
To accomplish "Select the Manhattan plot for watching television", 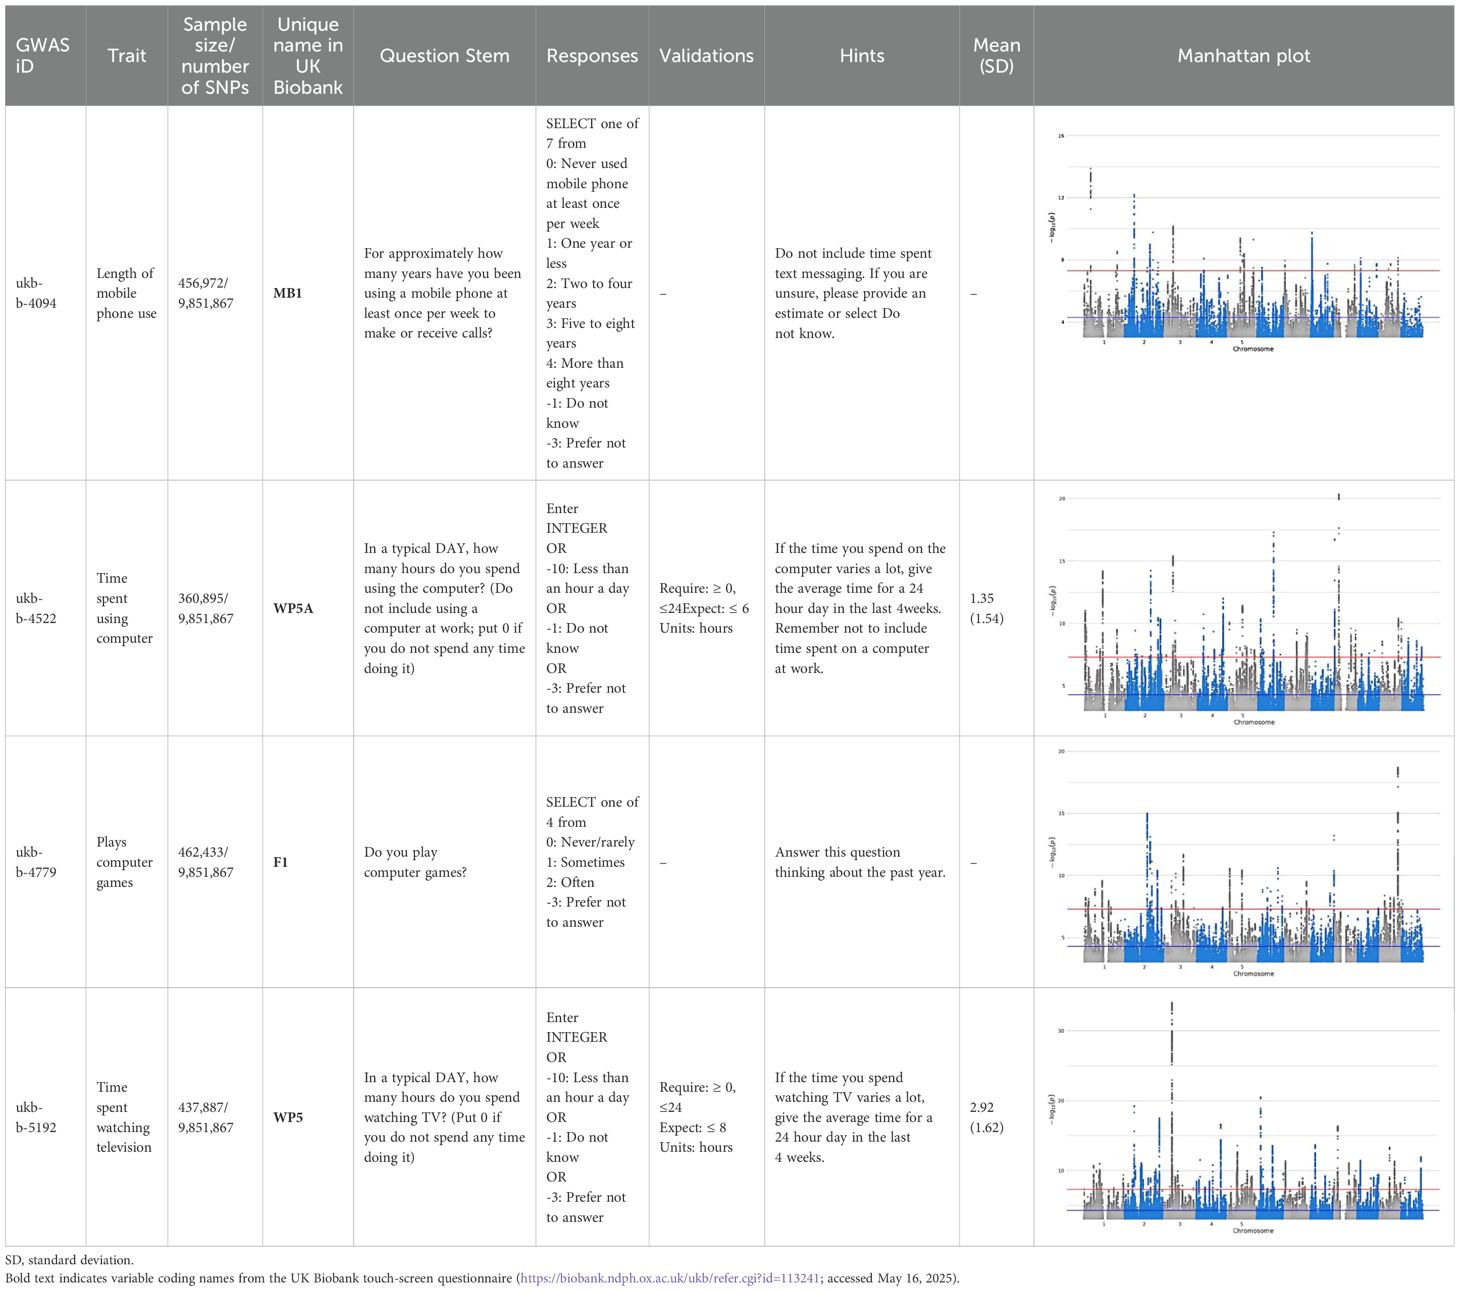I will click(1244, 1118).
